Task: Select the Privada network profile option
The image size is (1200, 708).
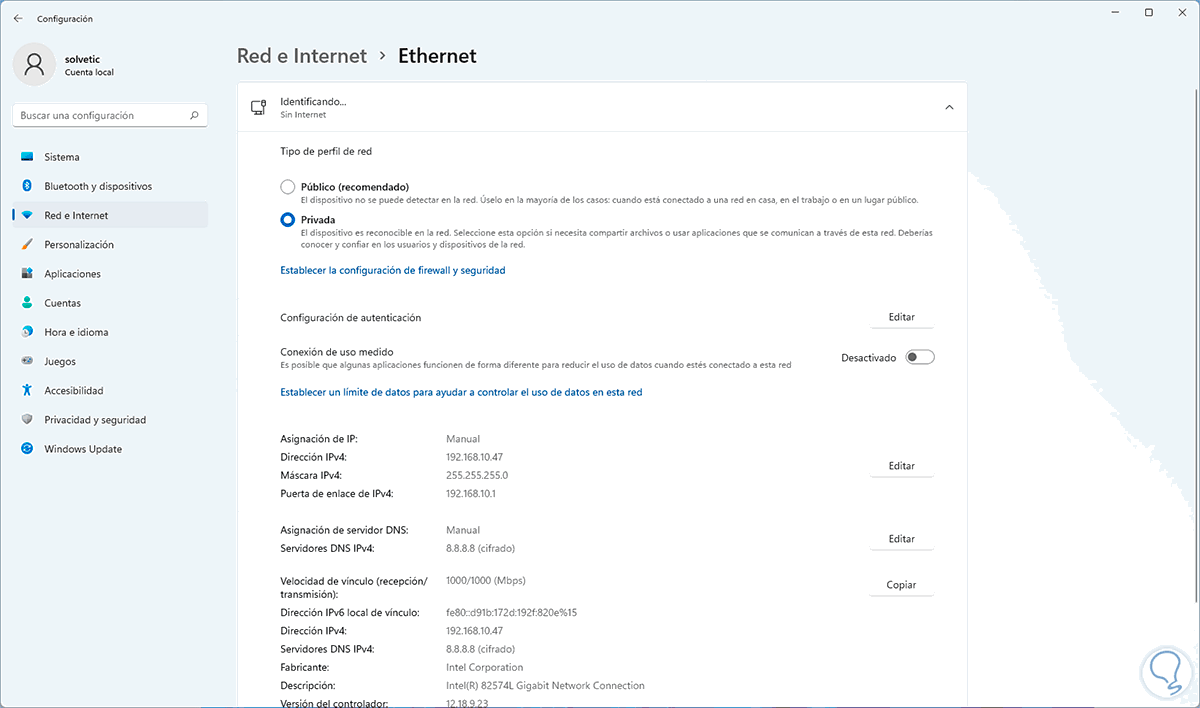Action: (288, 219)
